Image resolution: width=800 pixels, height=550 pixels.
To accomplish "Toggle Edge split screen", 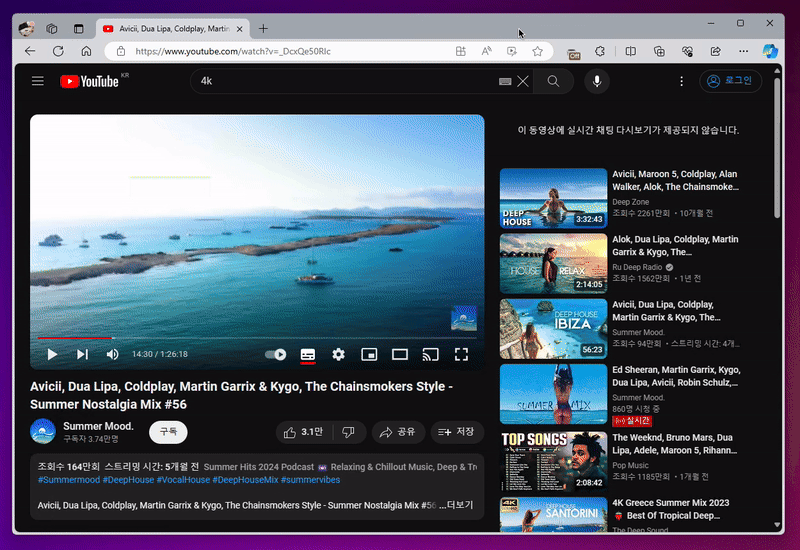I will point(631,51).
